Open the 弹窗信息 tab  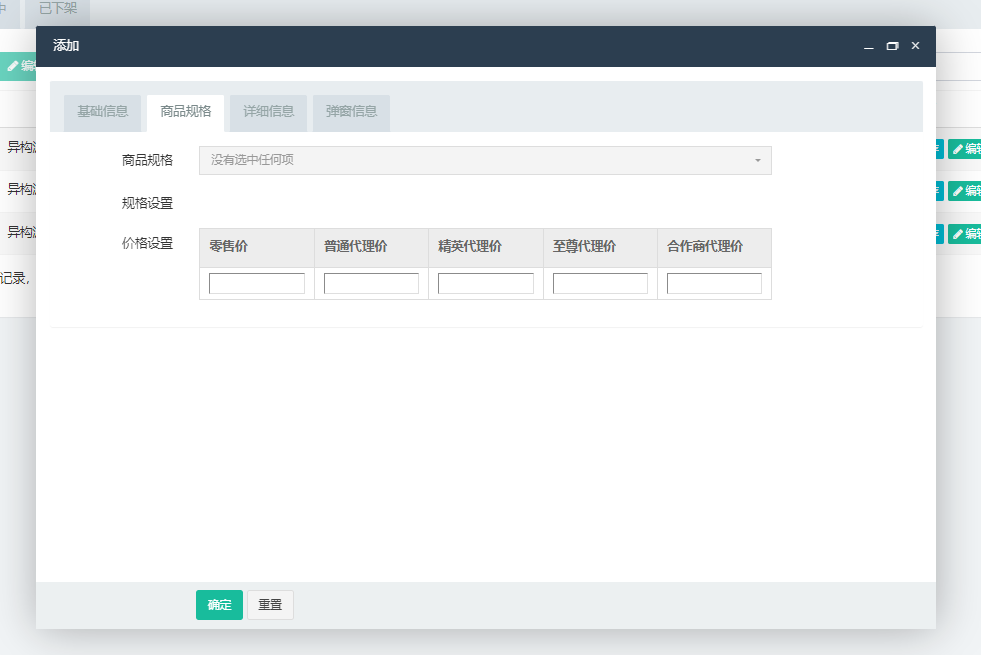(x=351, y=111)
